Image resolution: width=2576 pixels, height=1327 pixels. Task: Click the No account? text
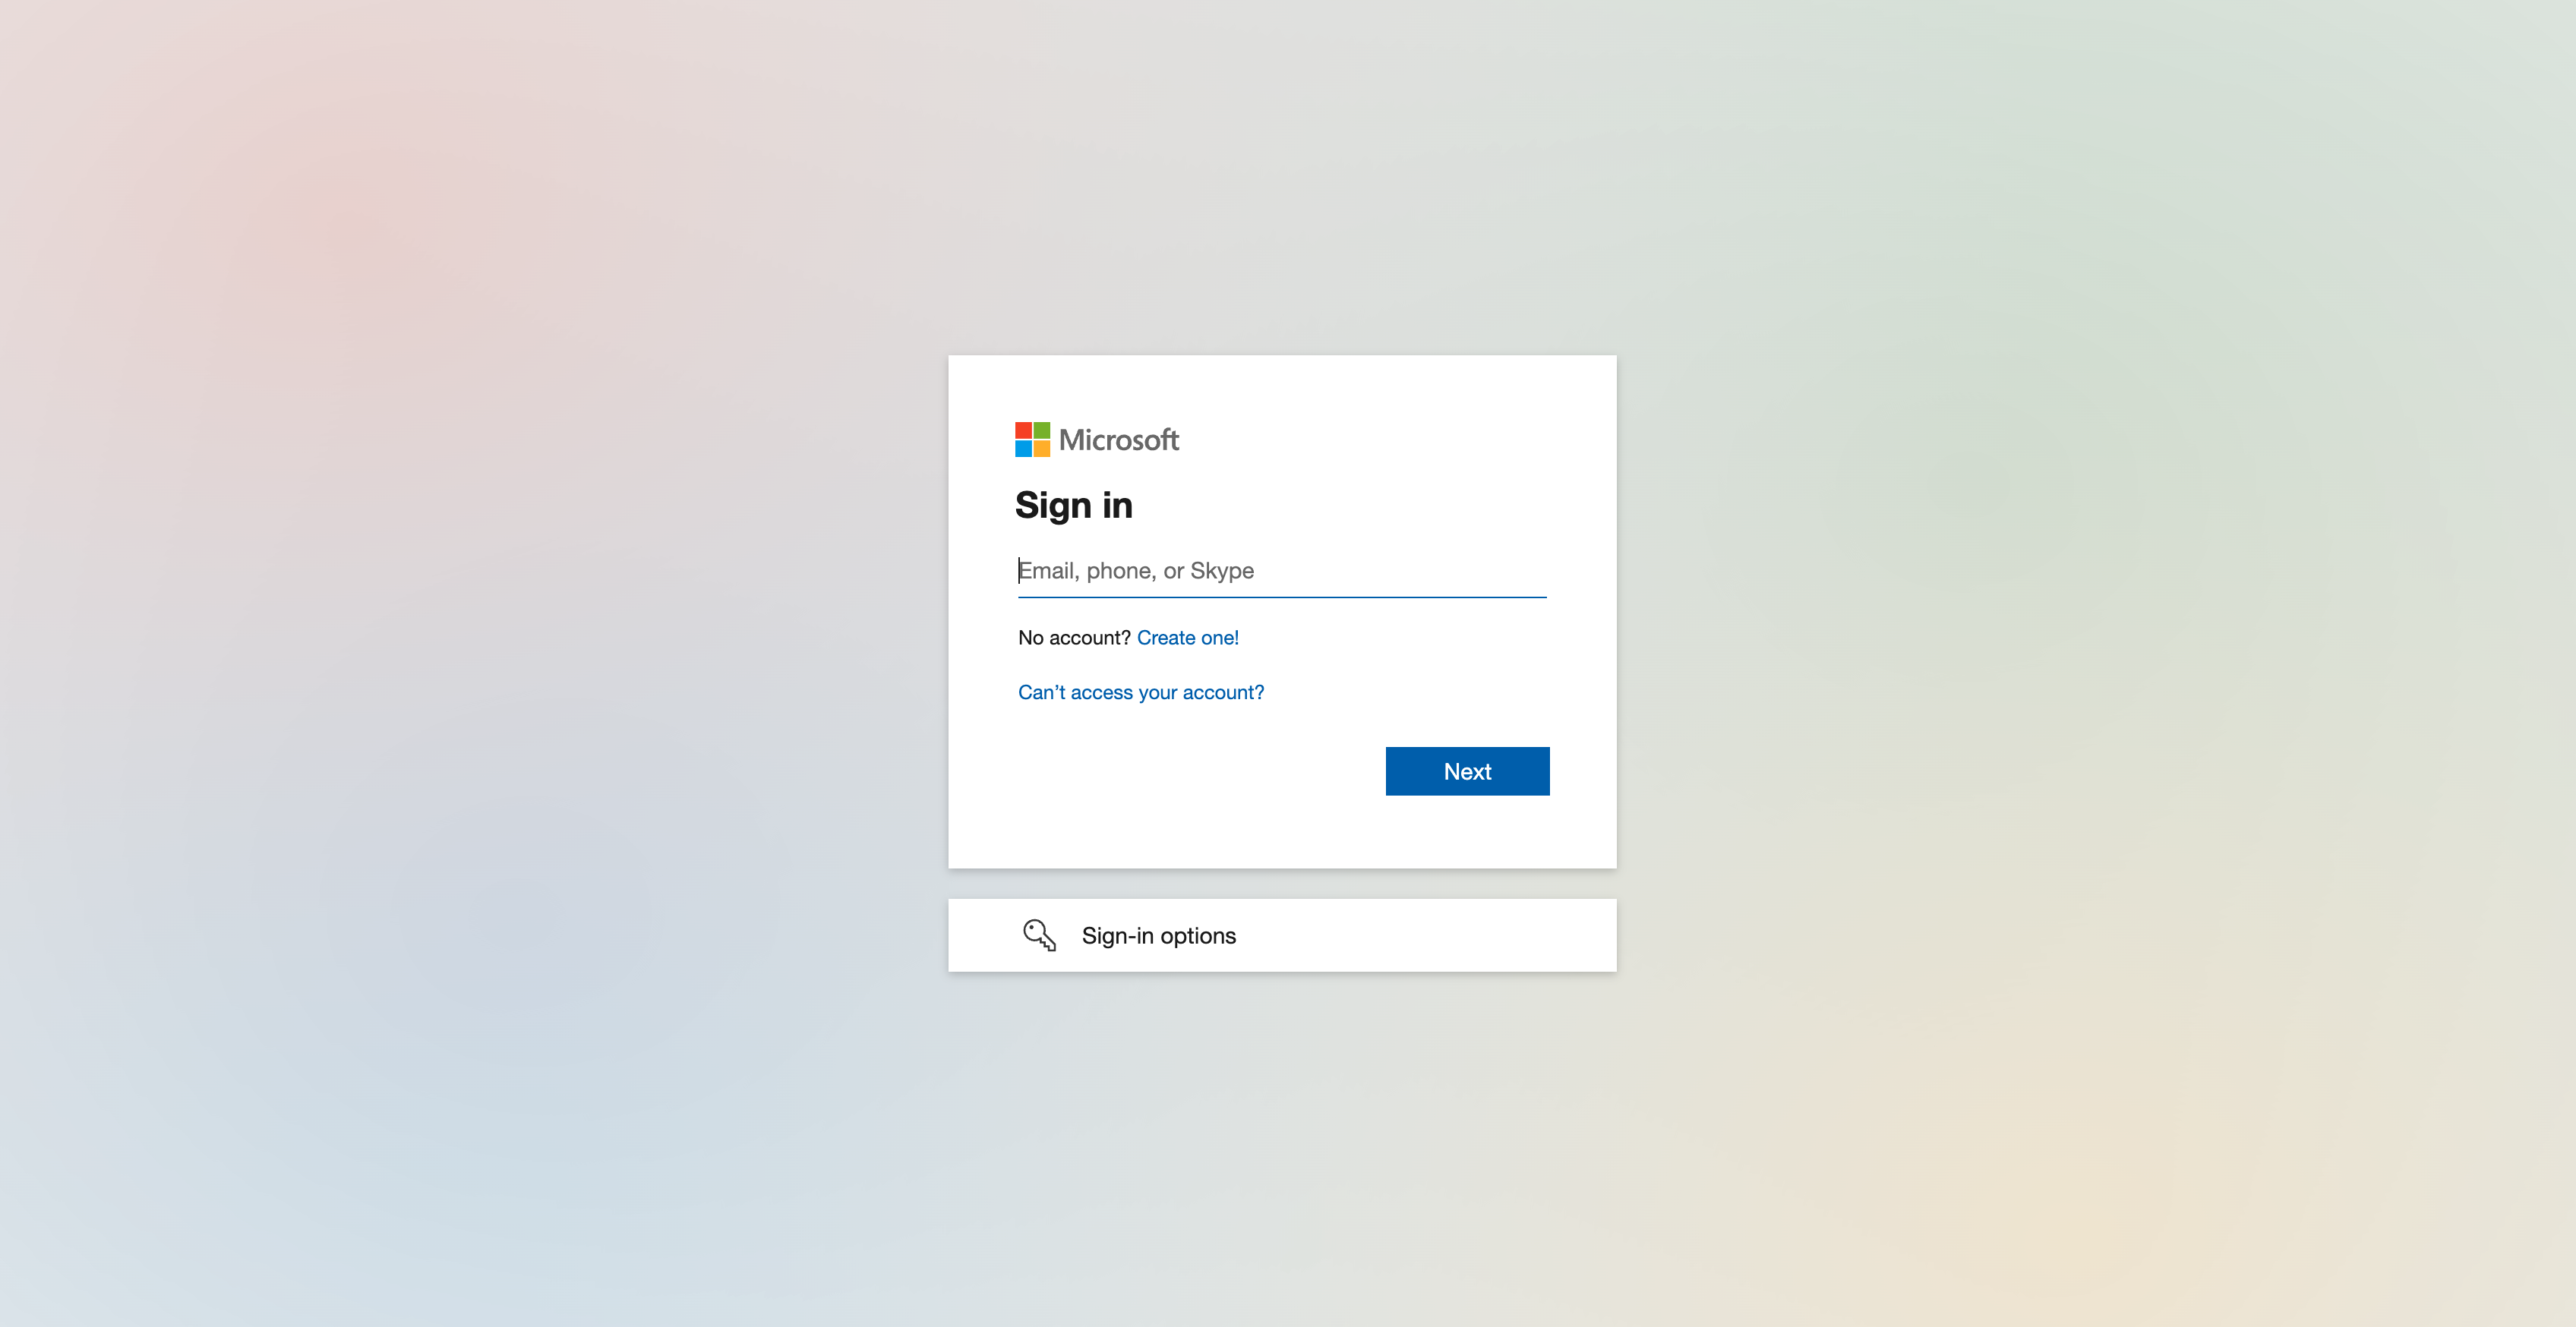pyautogui.click(x=1074, y=638)
